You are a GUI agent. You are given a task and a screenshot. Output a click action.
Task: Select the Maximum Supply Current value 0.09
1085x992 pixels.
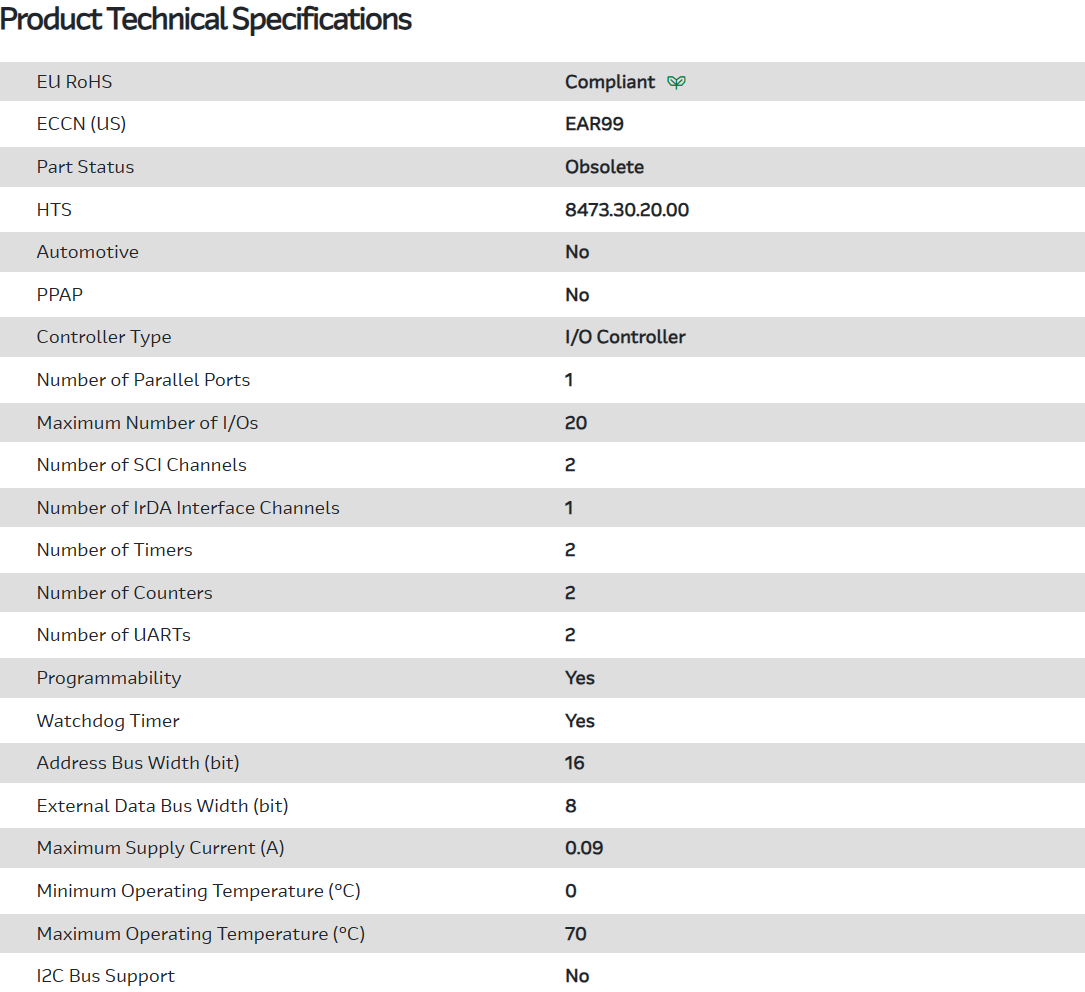click(x=584, y=848)
